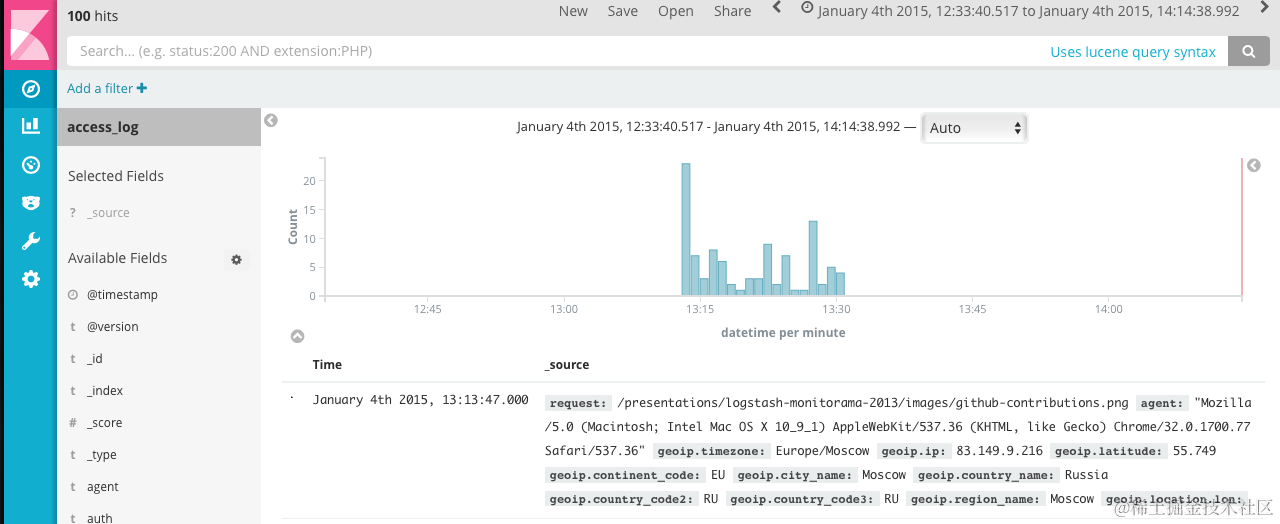Image resolution: width=1280 pixels, height=524 pixels.
Task: Click Open in top menu
Action: click(x=676, y=11)
